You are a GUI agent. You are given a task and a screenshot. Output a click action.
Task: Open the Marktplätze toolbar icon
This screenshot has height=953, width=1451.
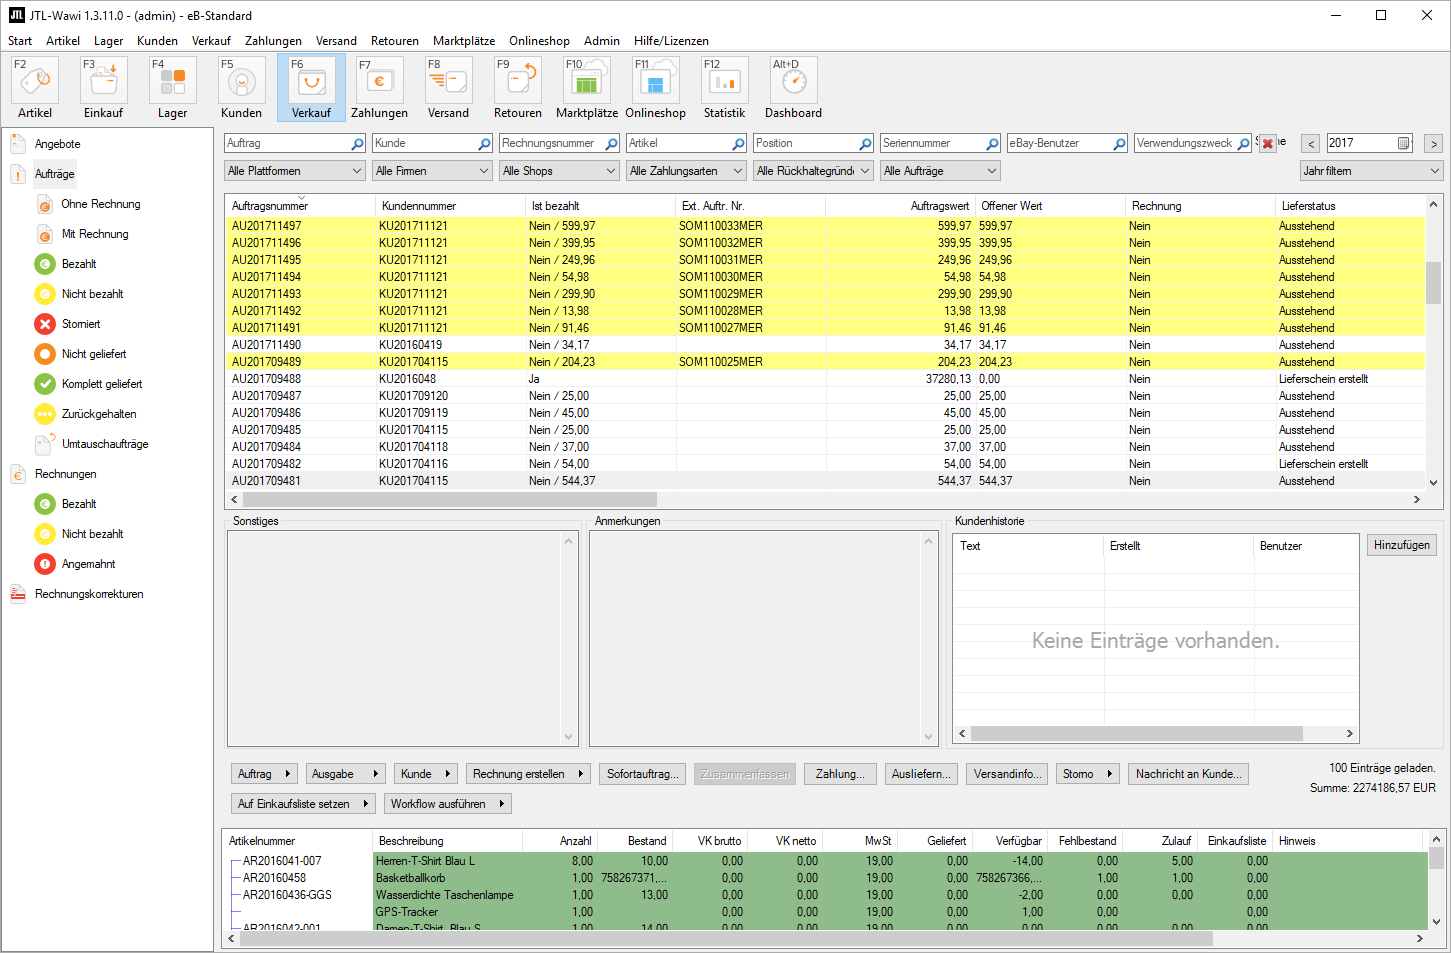(x=587, y=88)
